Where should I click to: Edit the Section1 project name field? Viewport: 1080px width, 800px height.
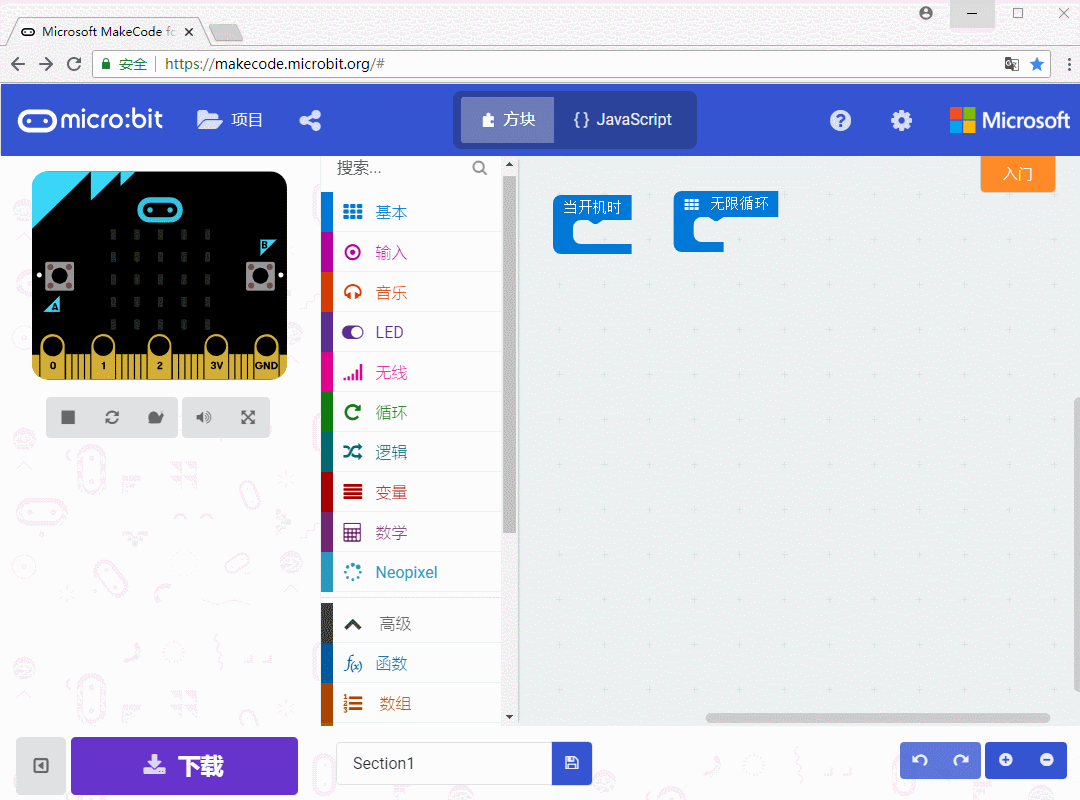click(444, 763)
